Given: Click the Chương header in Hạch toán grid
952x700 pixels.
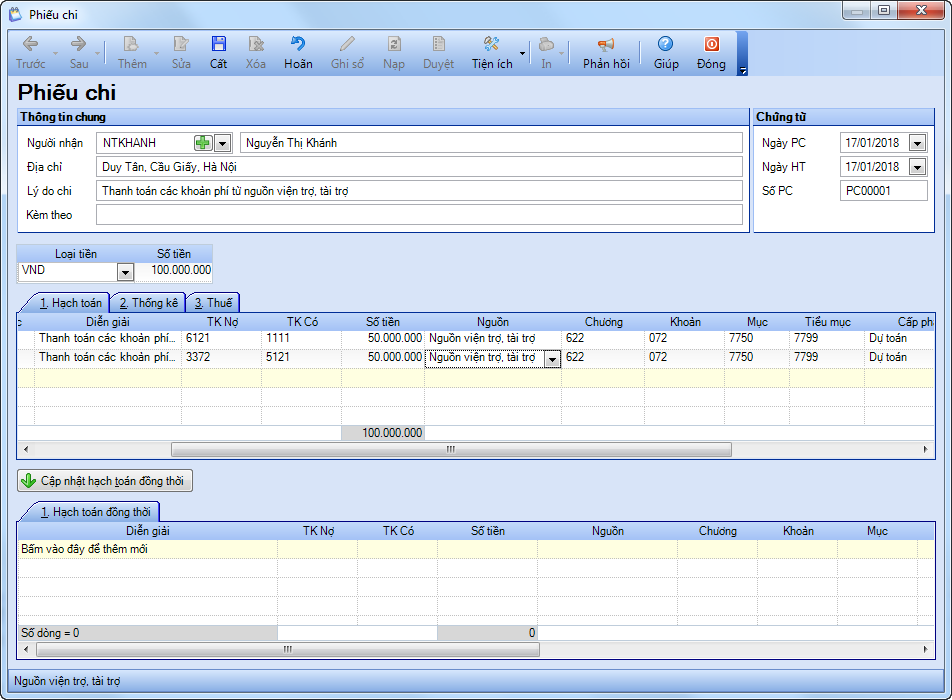Looking at the screenshot, I should [603, 322].
